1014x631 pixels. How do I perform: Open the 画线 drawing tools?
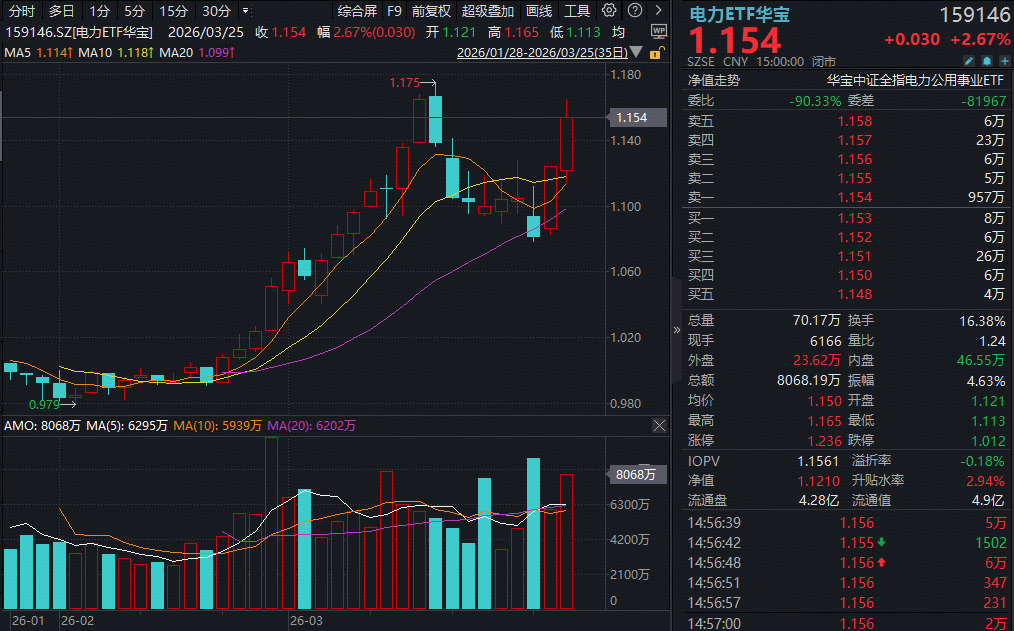tap(539, 11)
